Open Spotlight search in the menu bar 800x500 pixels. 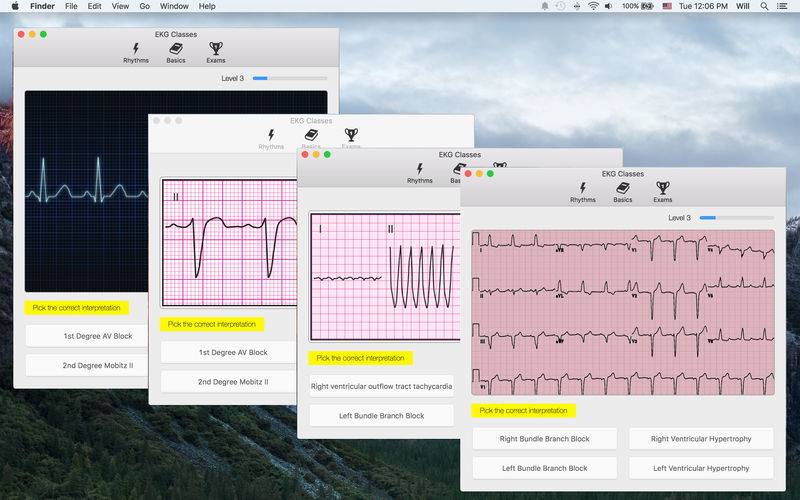(764, 6)
